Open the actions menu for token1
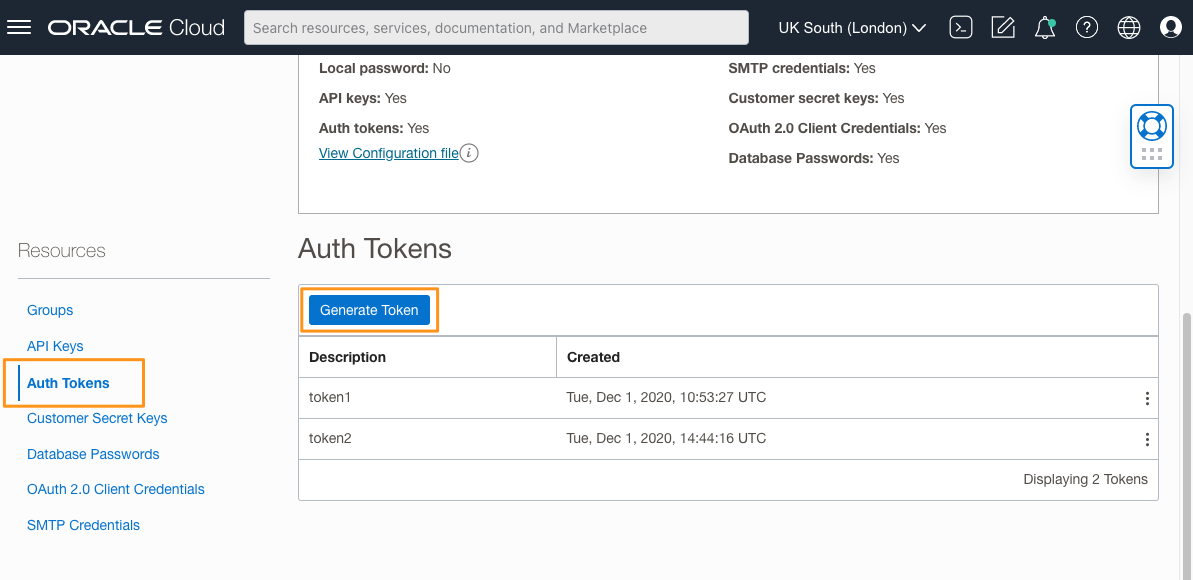The height and width of the screenshot is (580, 1193). [x=1147, y=397]
